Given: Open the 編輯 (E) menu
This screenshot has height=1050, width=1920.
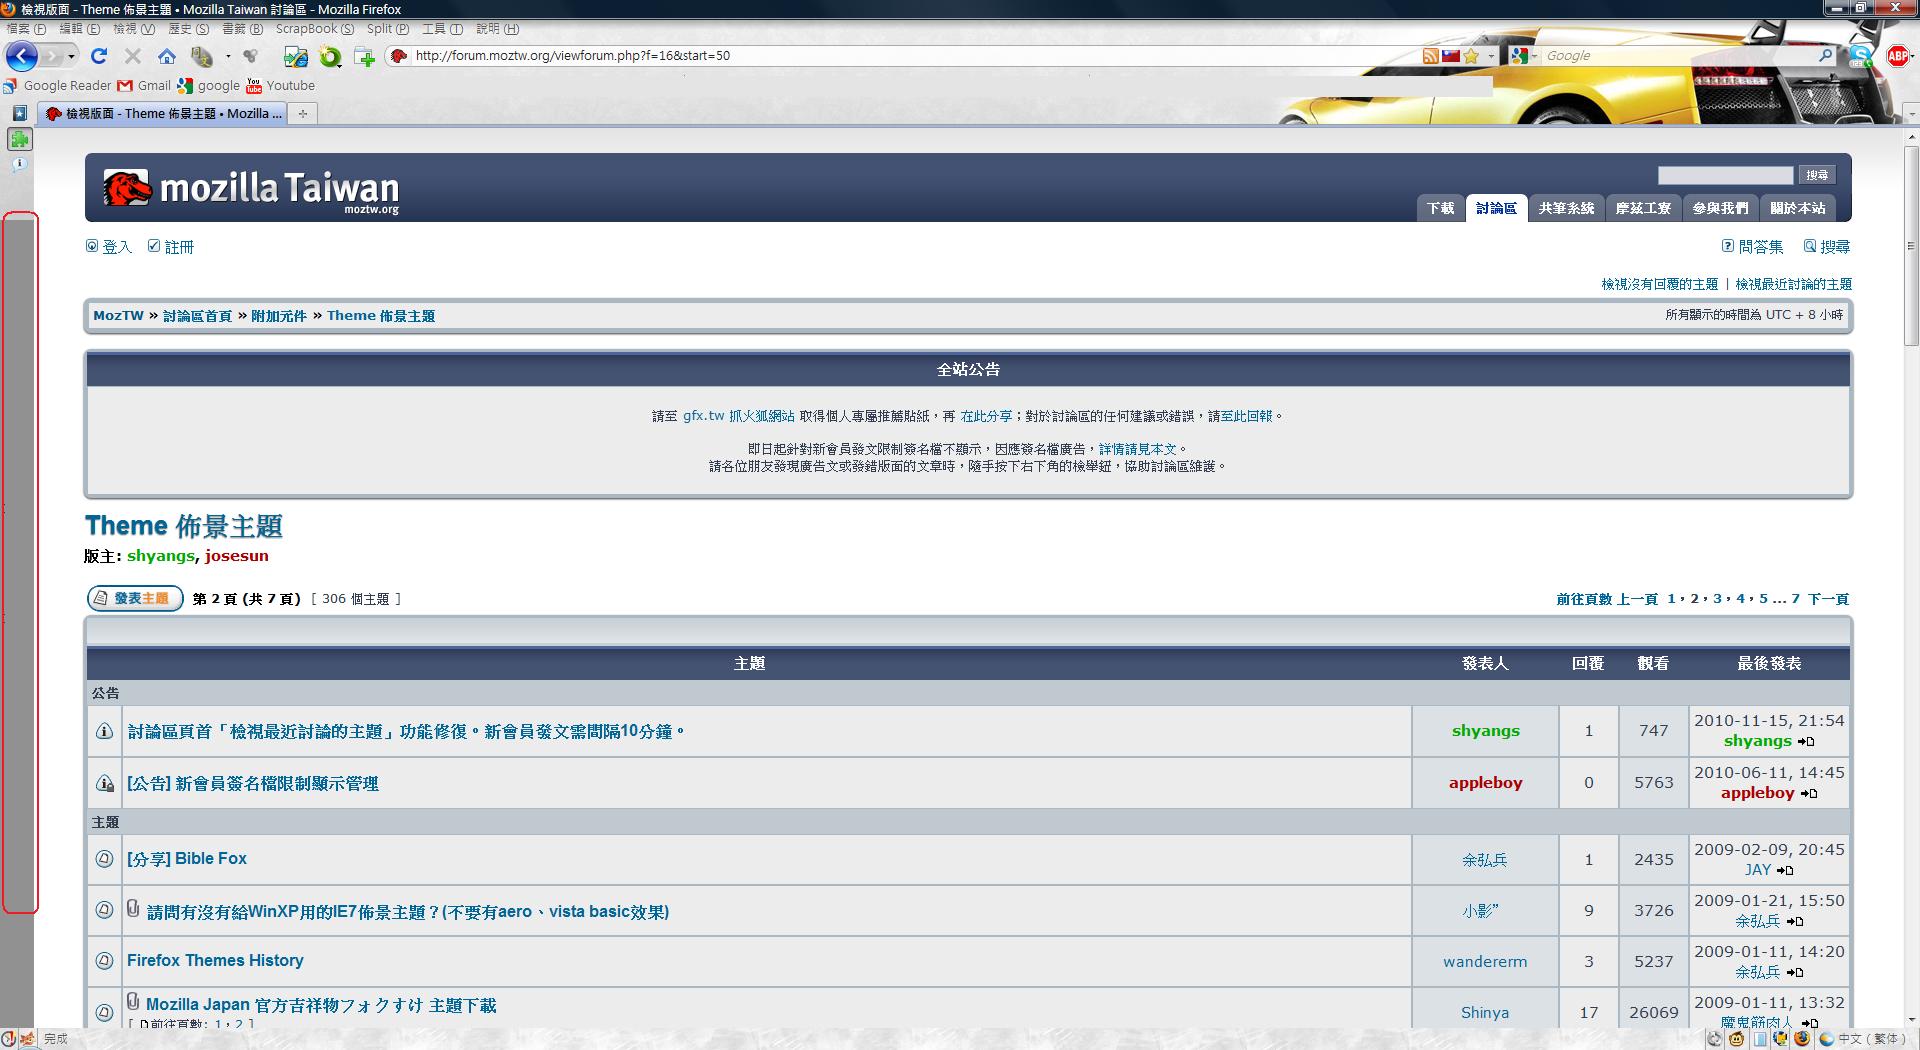Looking at the screenshot, I should (x=79, y=29).
